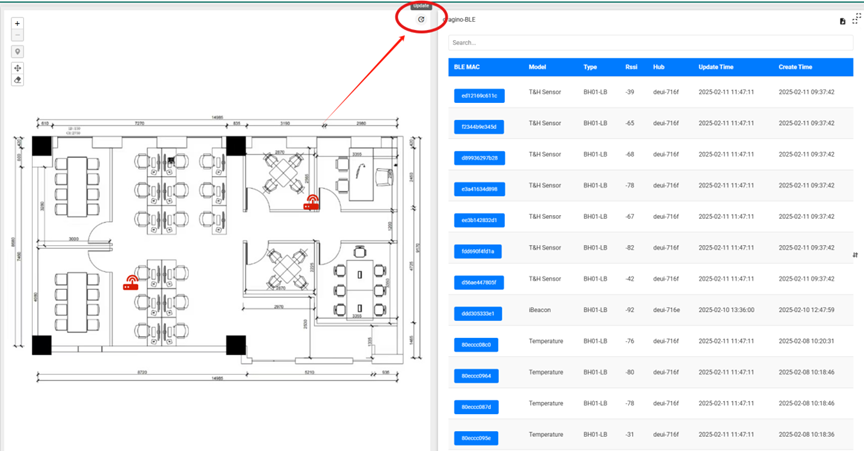Viewport: 864px width, 451px height.
Task: Select the eraser tool on map
Action: (x=18, y=80)
